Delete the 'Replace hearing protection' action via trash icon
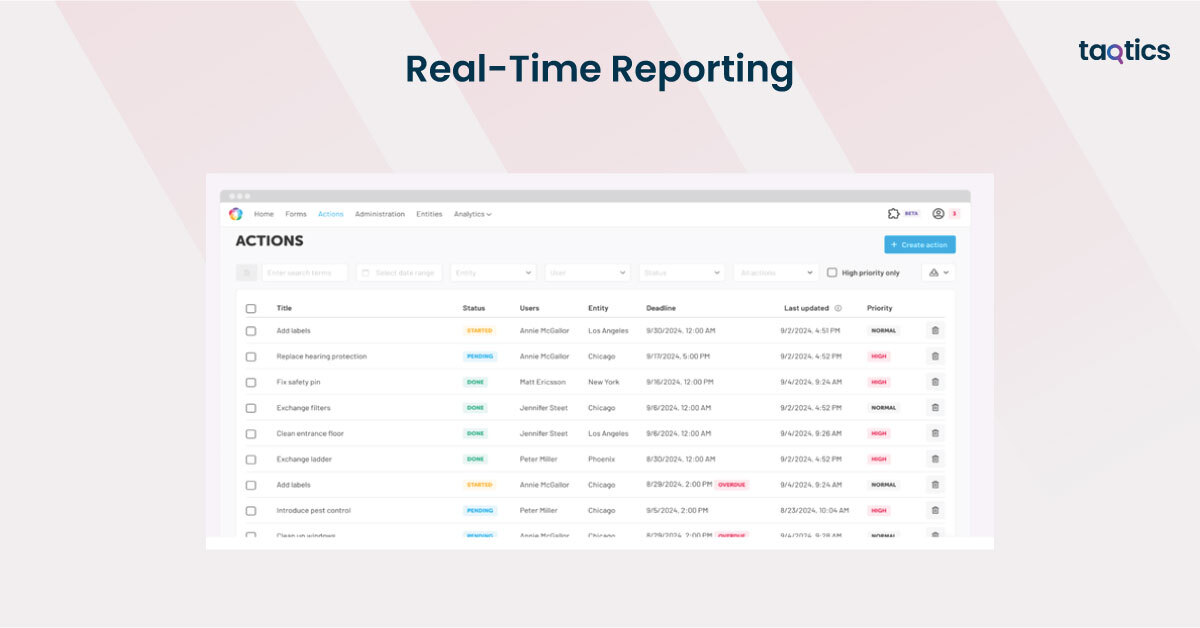The height and width of the screenshot is (628, 1200). tap(935, 356)
